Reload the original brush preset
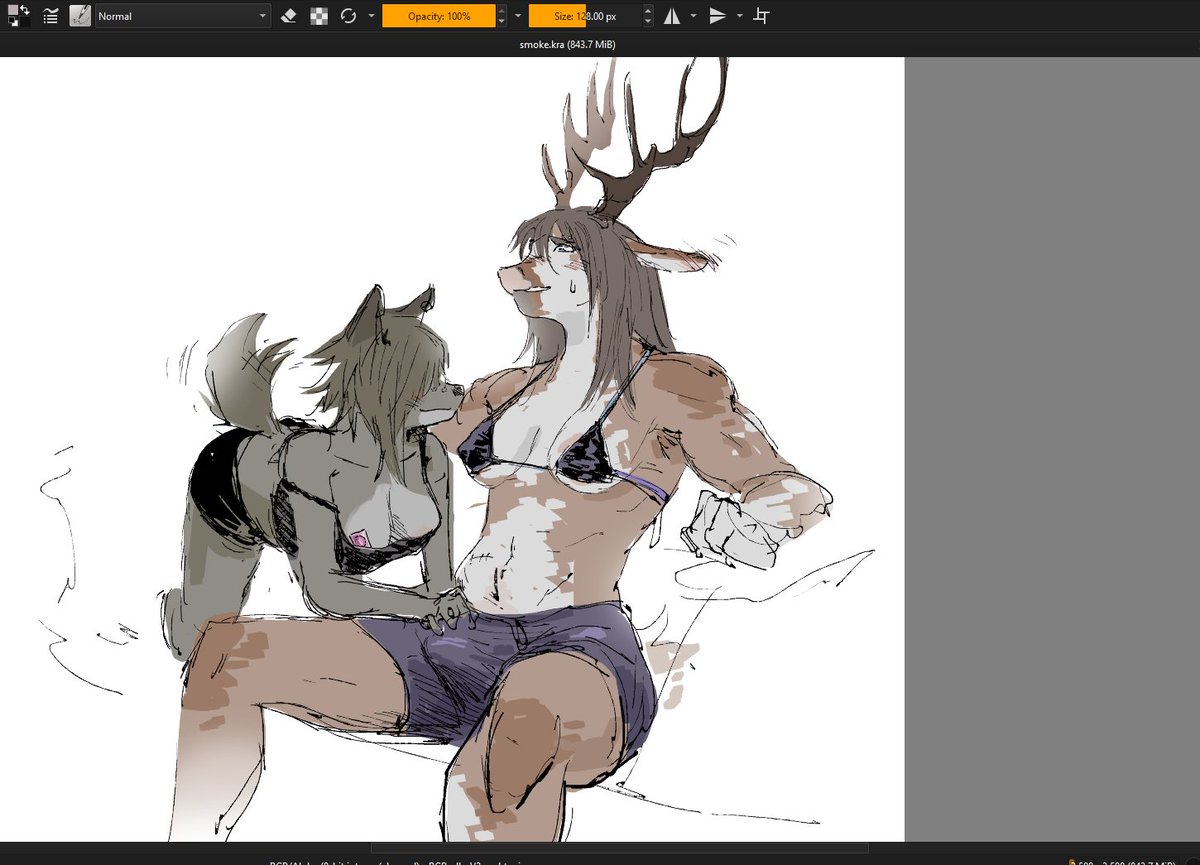Viewport: 1200px width, 865px height. pyautogui.click(x=348, y=16)
